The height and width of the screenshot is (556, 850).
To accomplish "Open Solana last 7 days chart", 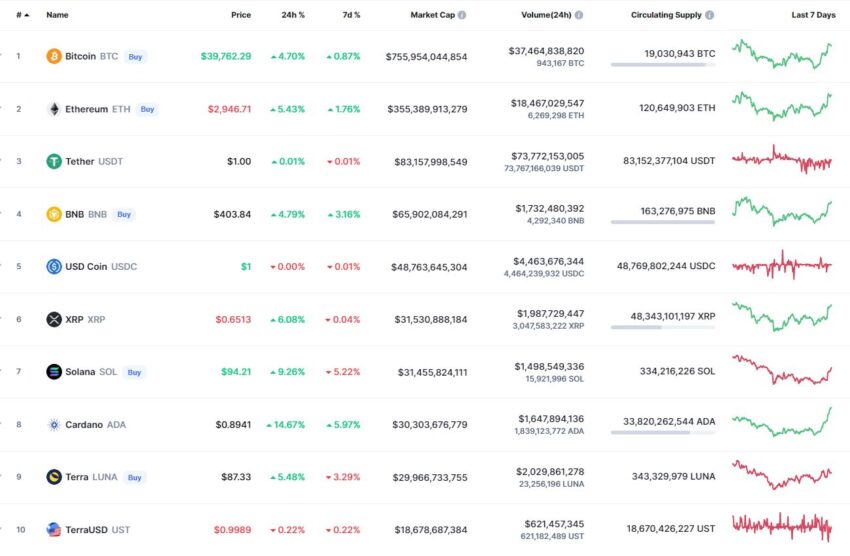I will pos(782,370).
